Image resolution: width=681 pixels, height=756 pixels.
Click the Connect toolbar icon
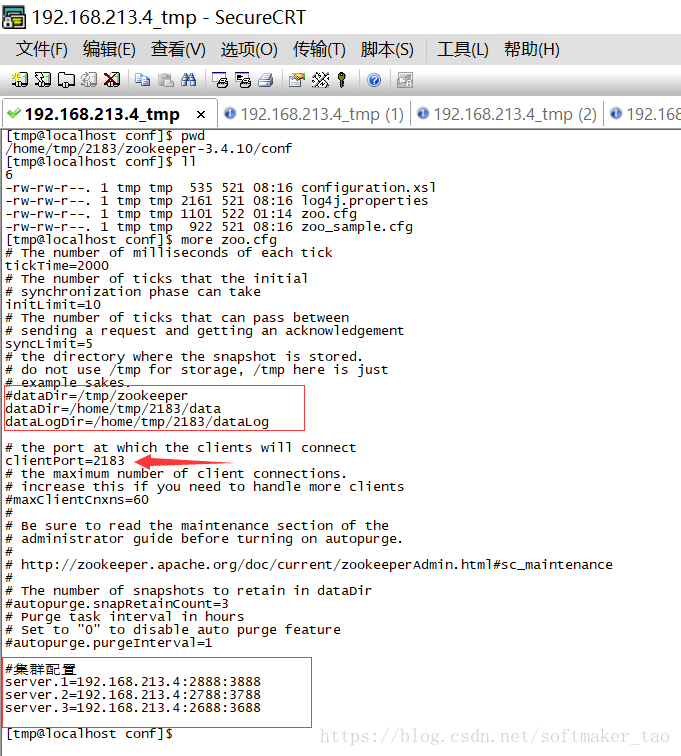tap(20, 80)
